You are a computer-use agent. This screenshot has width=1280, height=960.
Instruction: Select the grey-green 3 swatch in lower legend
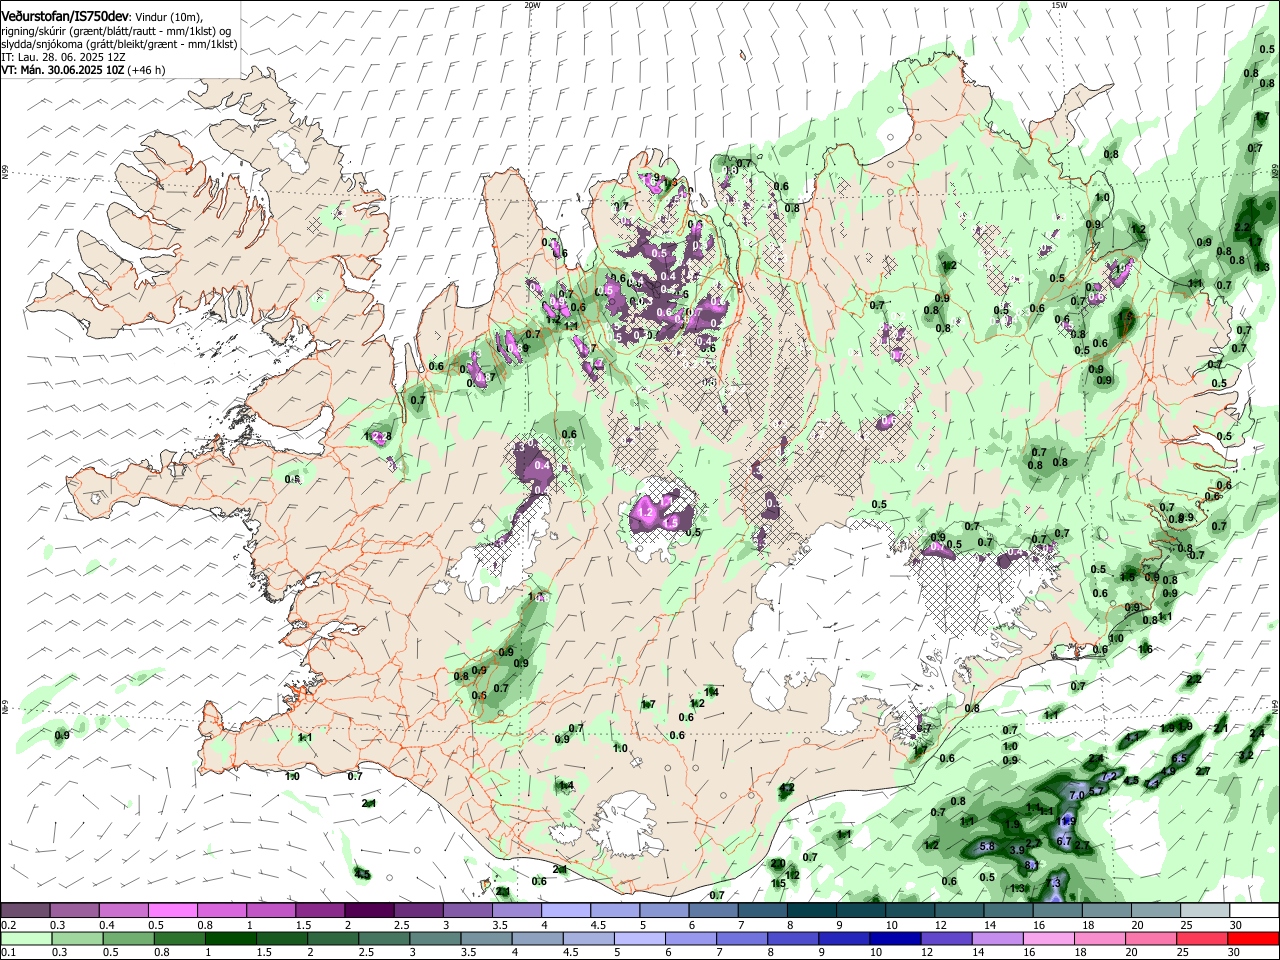click(x=433, y=938)
